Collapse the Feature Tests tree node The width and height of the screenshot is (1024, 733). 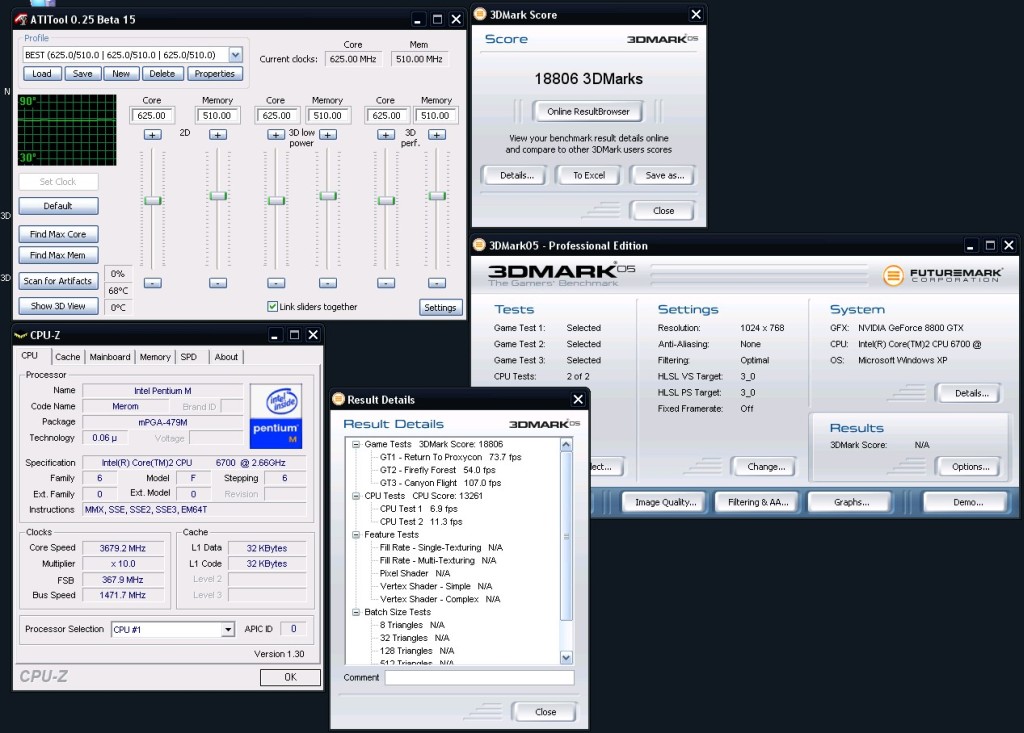pos(356,534)
